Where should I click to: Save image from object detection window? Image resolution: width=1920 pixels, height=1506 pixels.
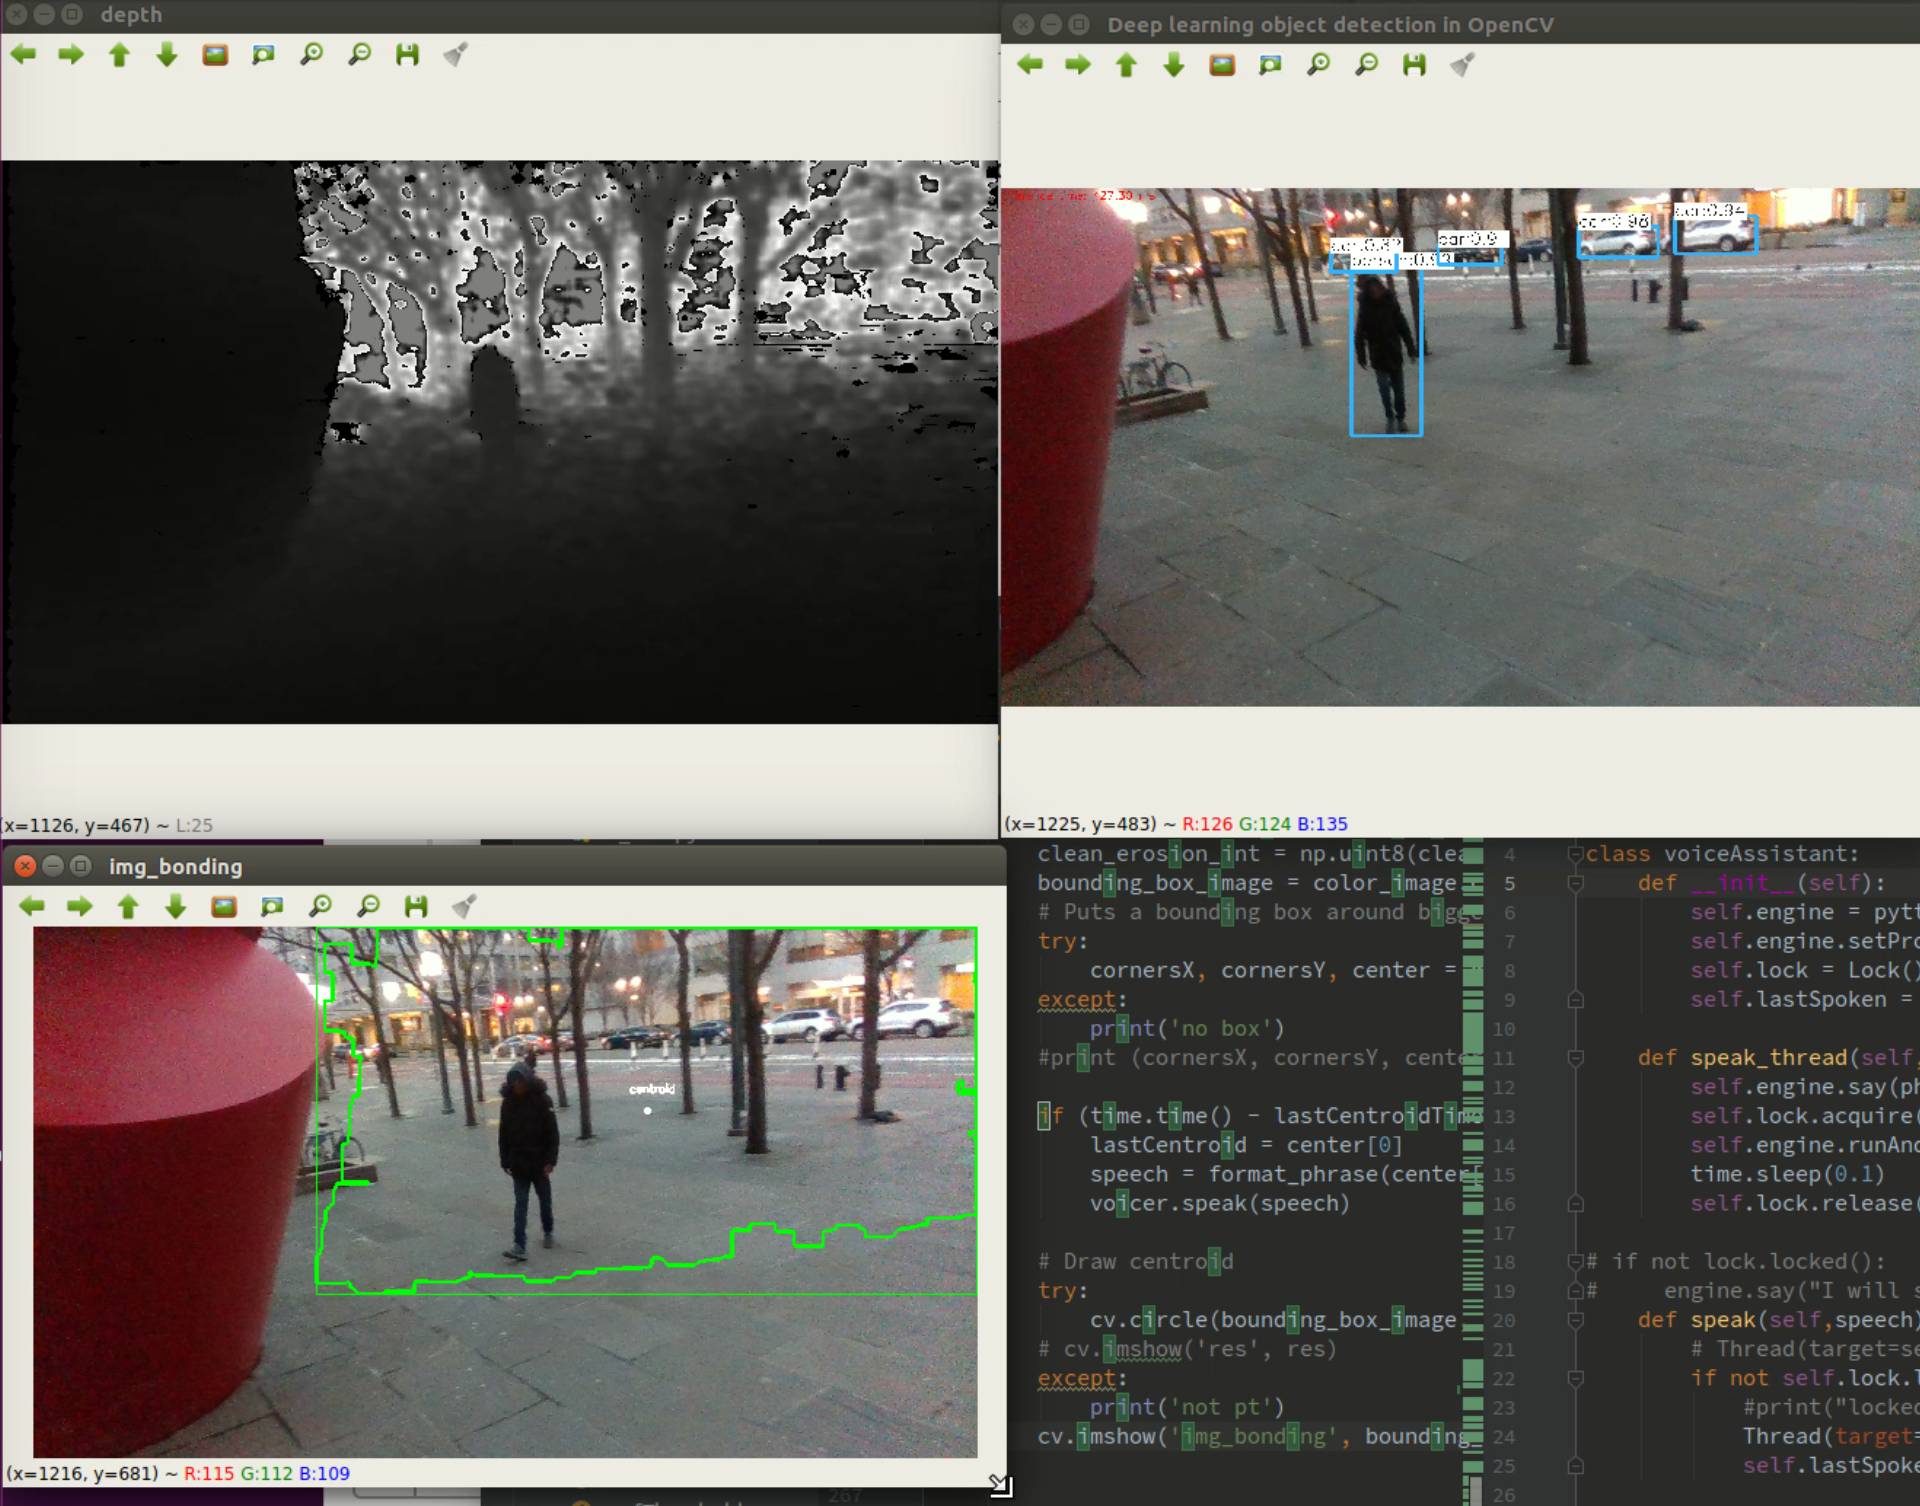coord(1414,65)
